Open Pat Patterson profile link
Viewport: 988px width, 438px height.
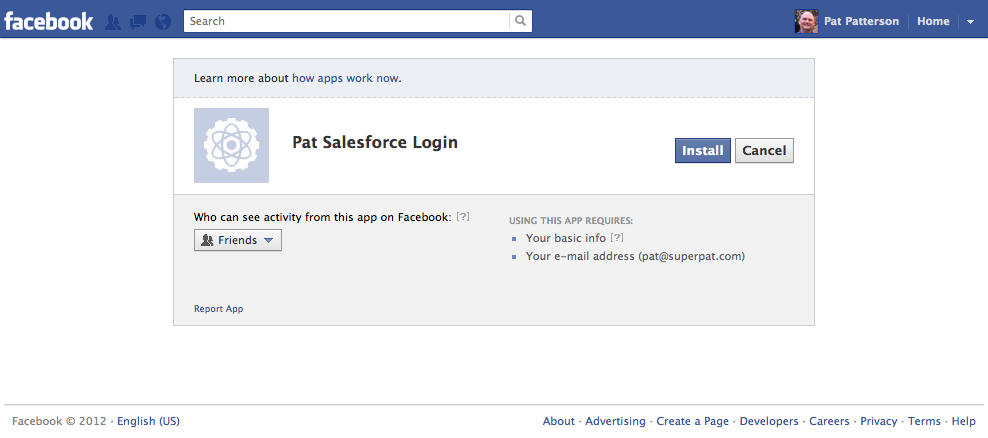tap(861, 21)
